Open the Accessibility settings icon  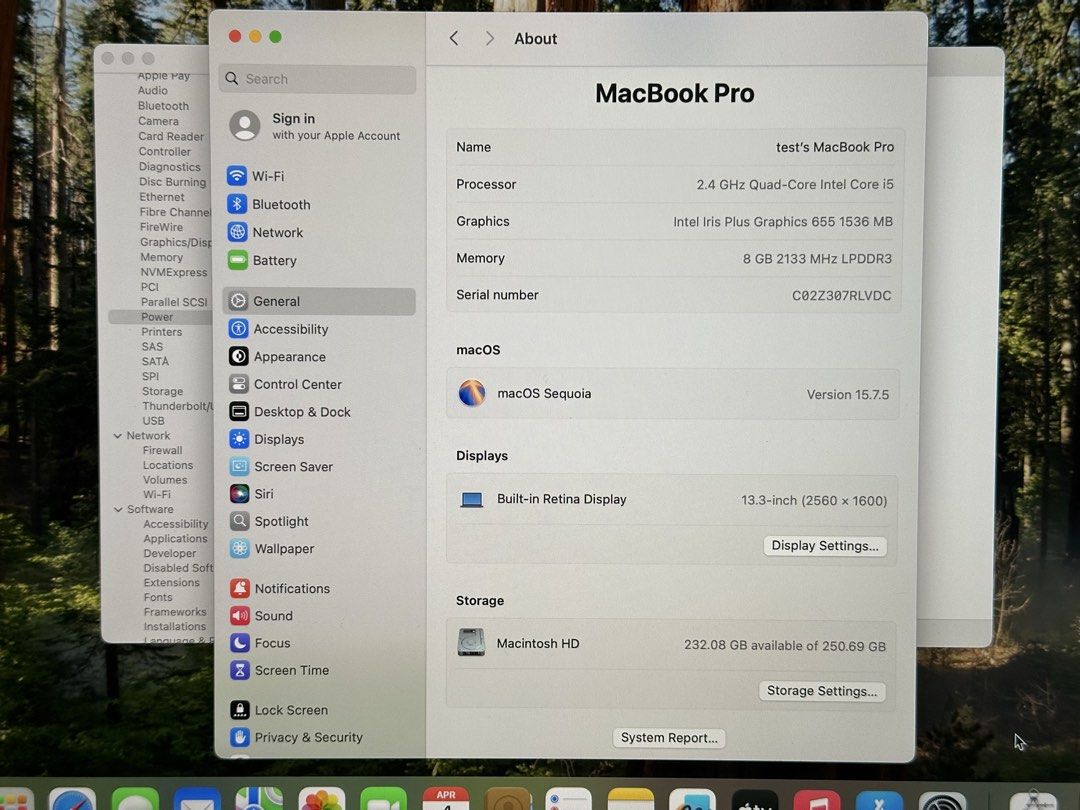click(238, 329)
